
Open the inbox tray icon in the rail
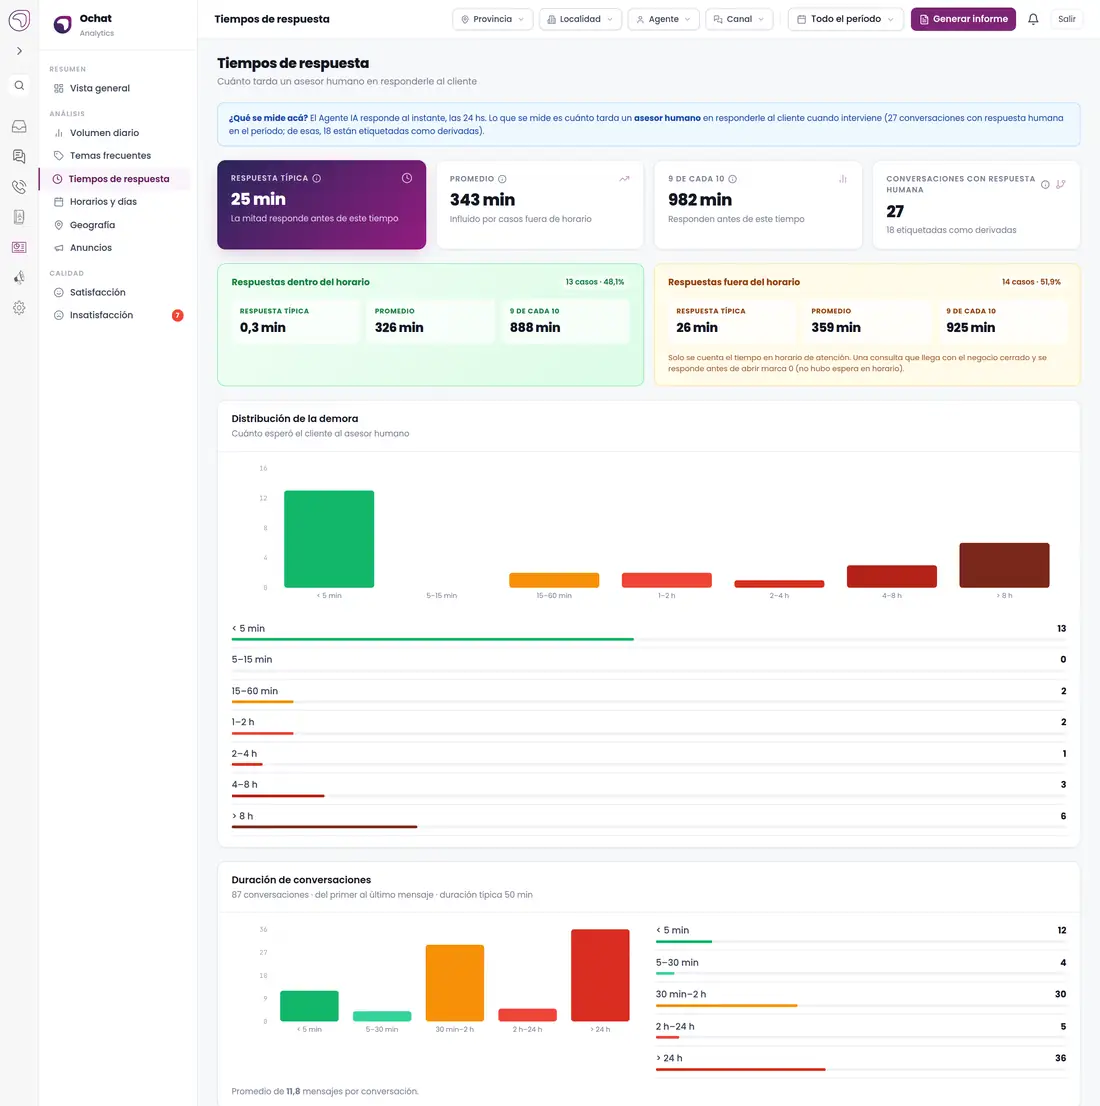[x=19, y=126]
